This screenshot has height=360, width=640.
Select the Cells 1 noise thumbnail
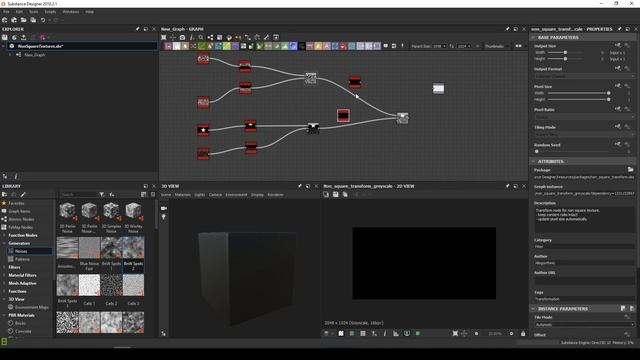coord(89,285)
